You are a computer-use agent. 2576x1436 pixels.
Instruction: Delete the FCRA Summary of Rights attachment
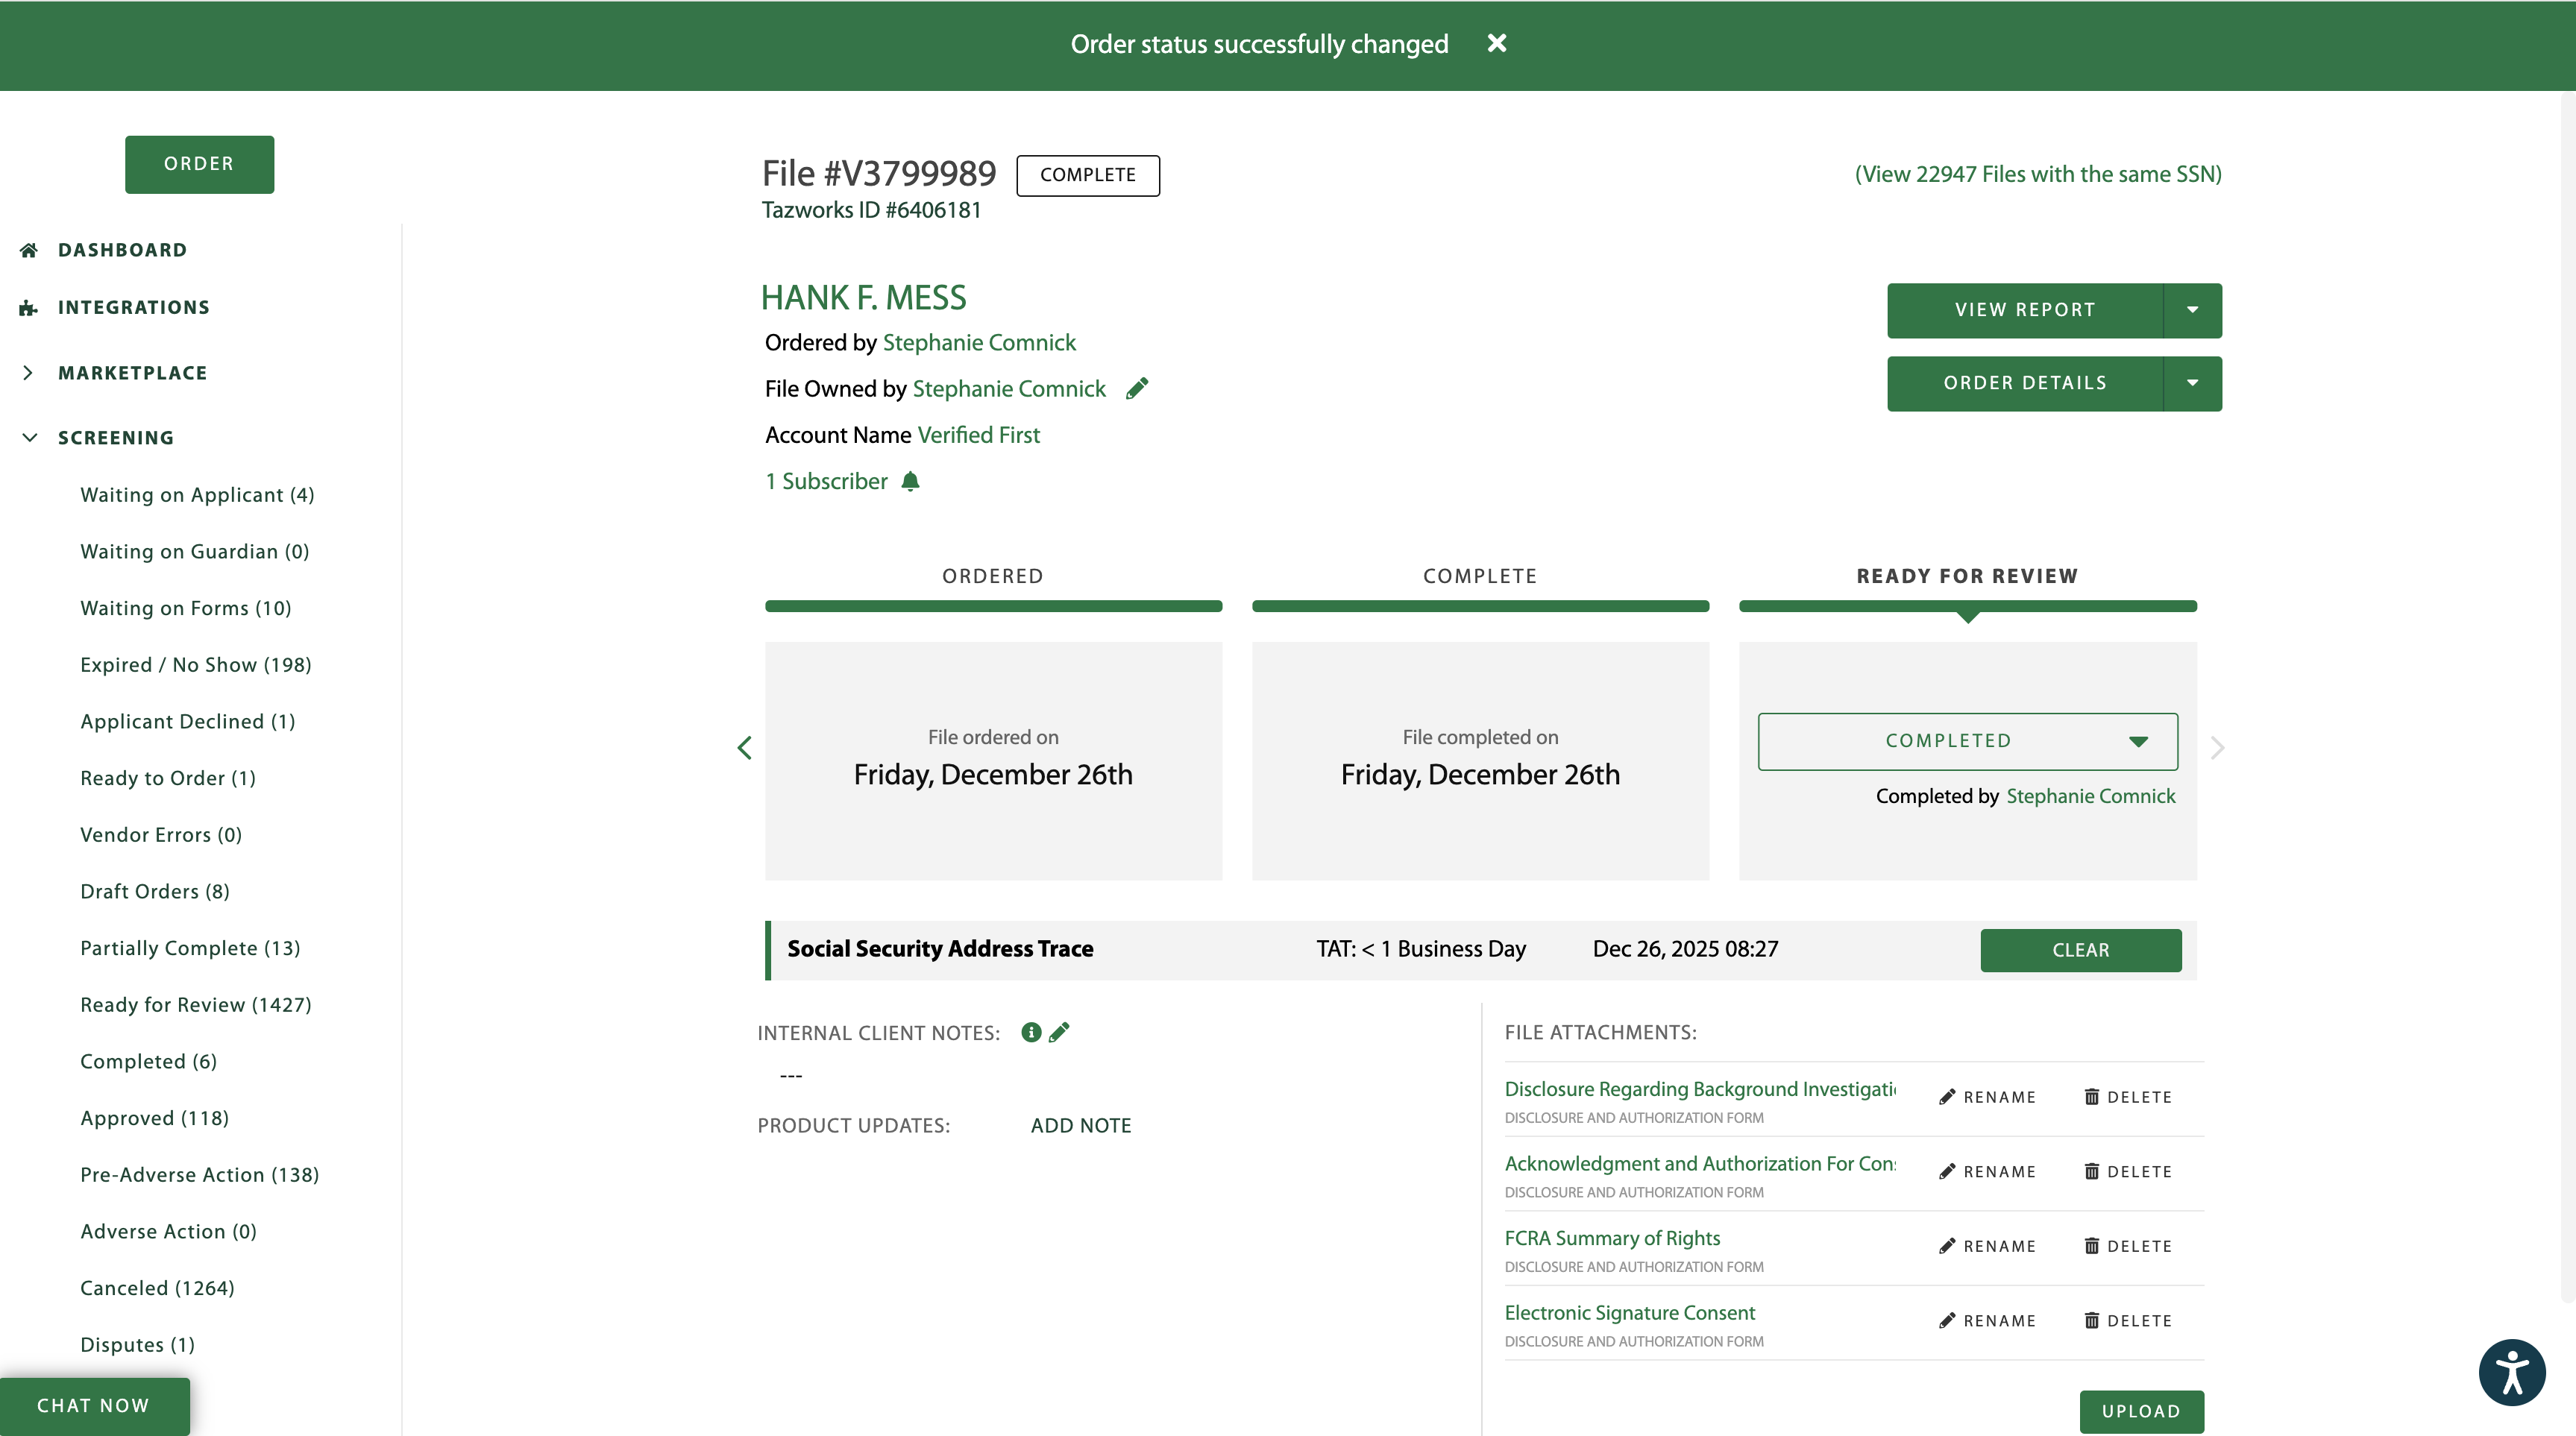[x=2128, y=1246]
